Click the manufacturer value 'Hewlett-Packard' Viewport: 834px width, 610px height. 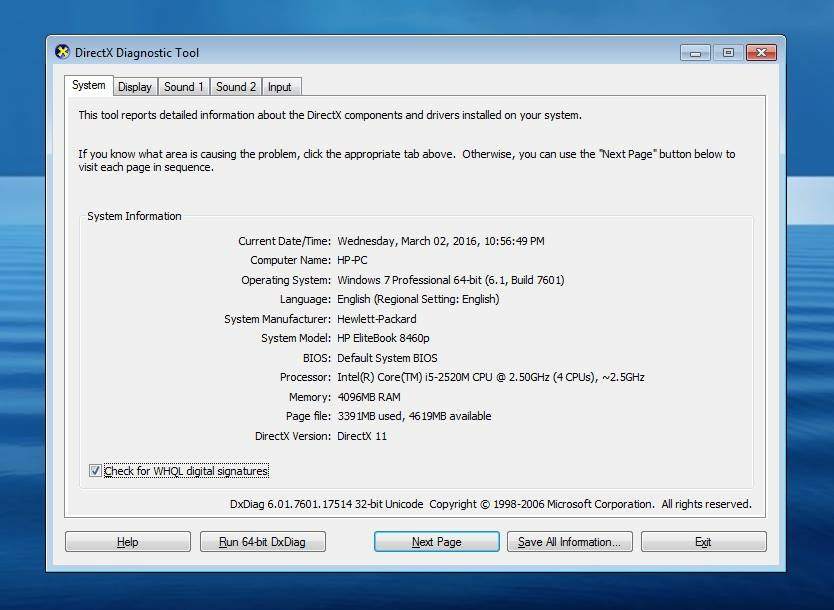377,319
